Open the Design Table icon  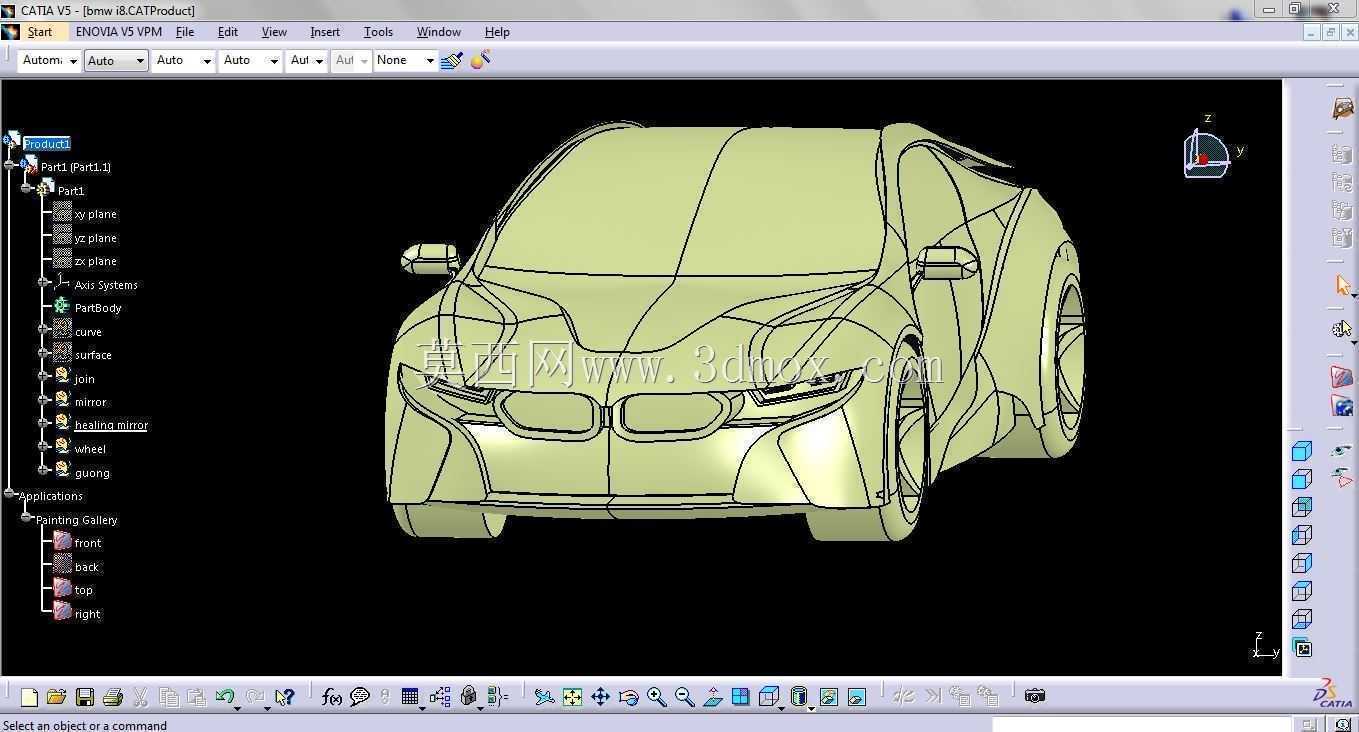pyautogui.click(x=410, y=697)
